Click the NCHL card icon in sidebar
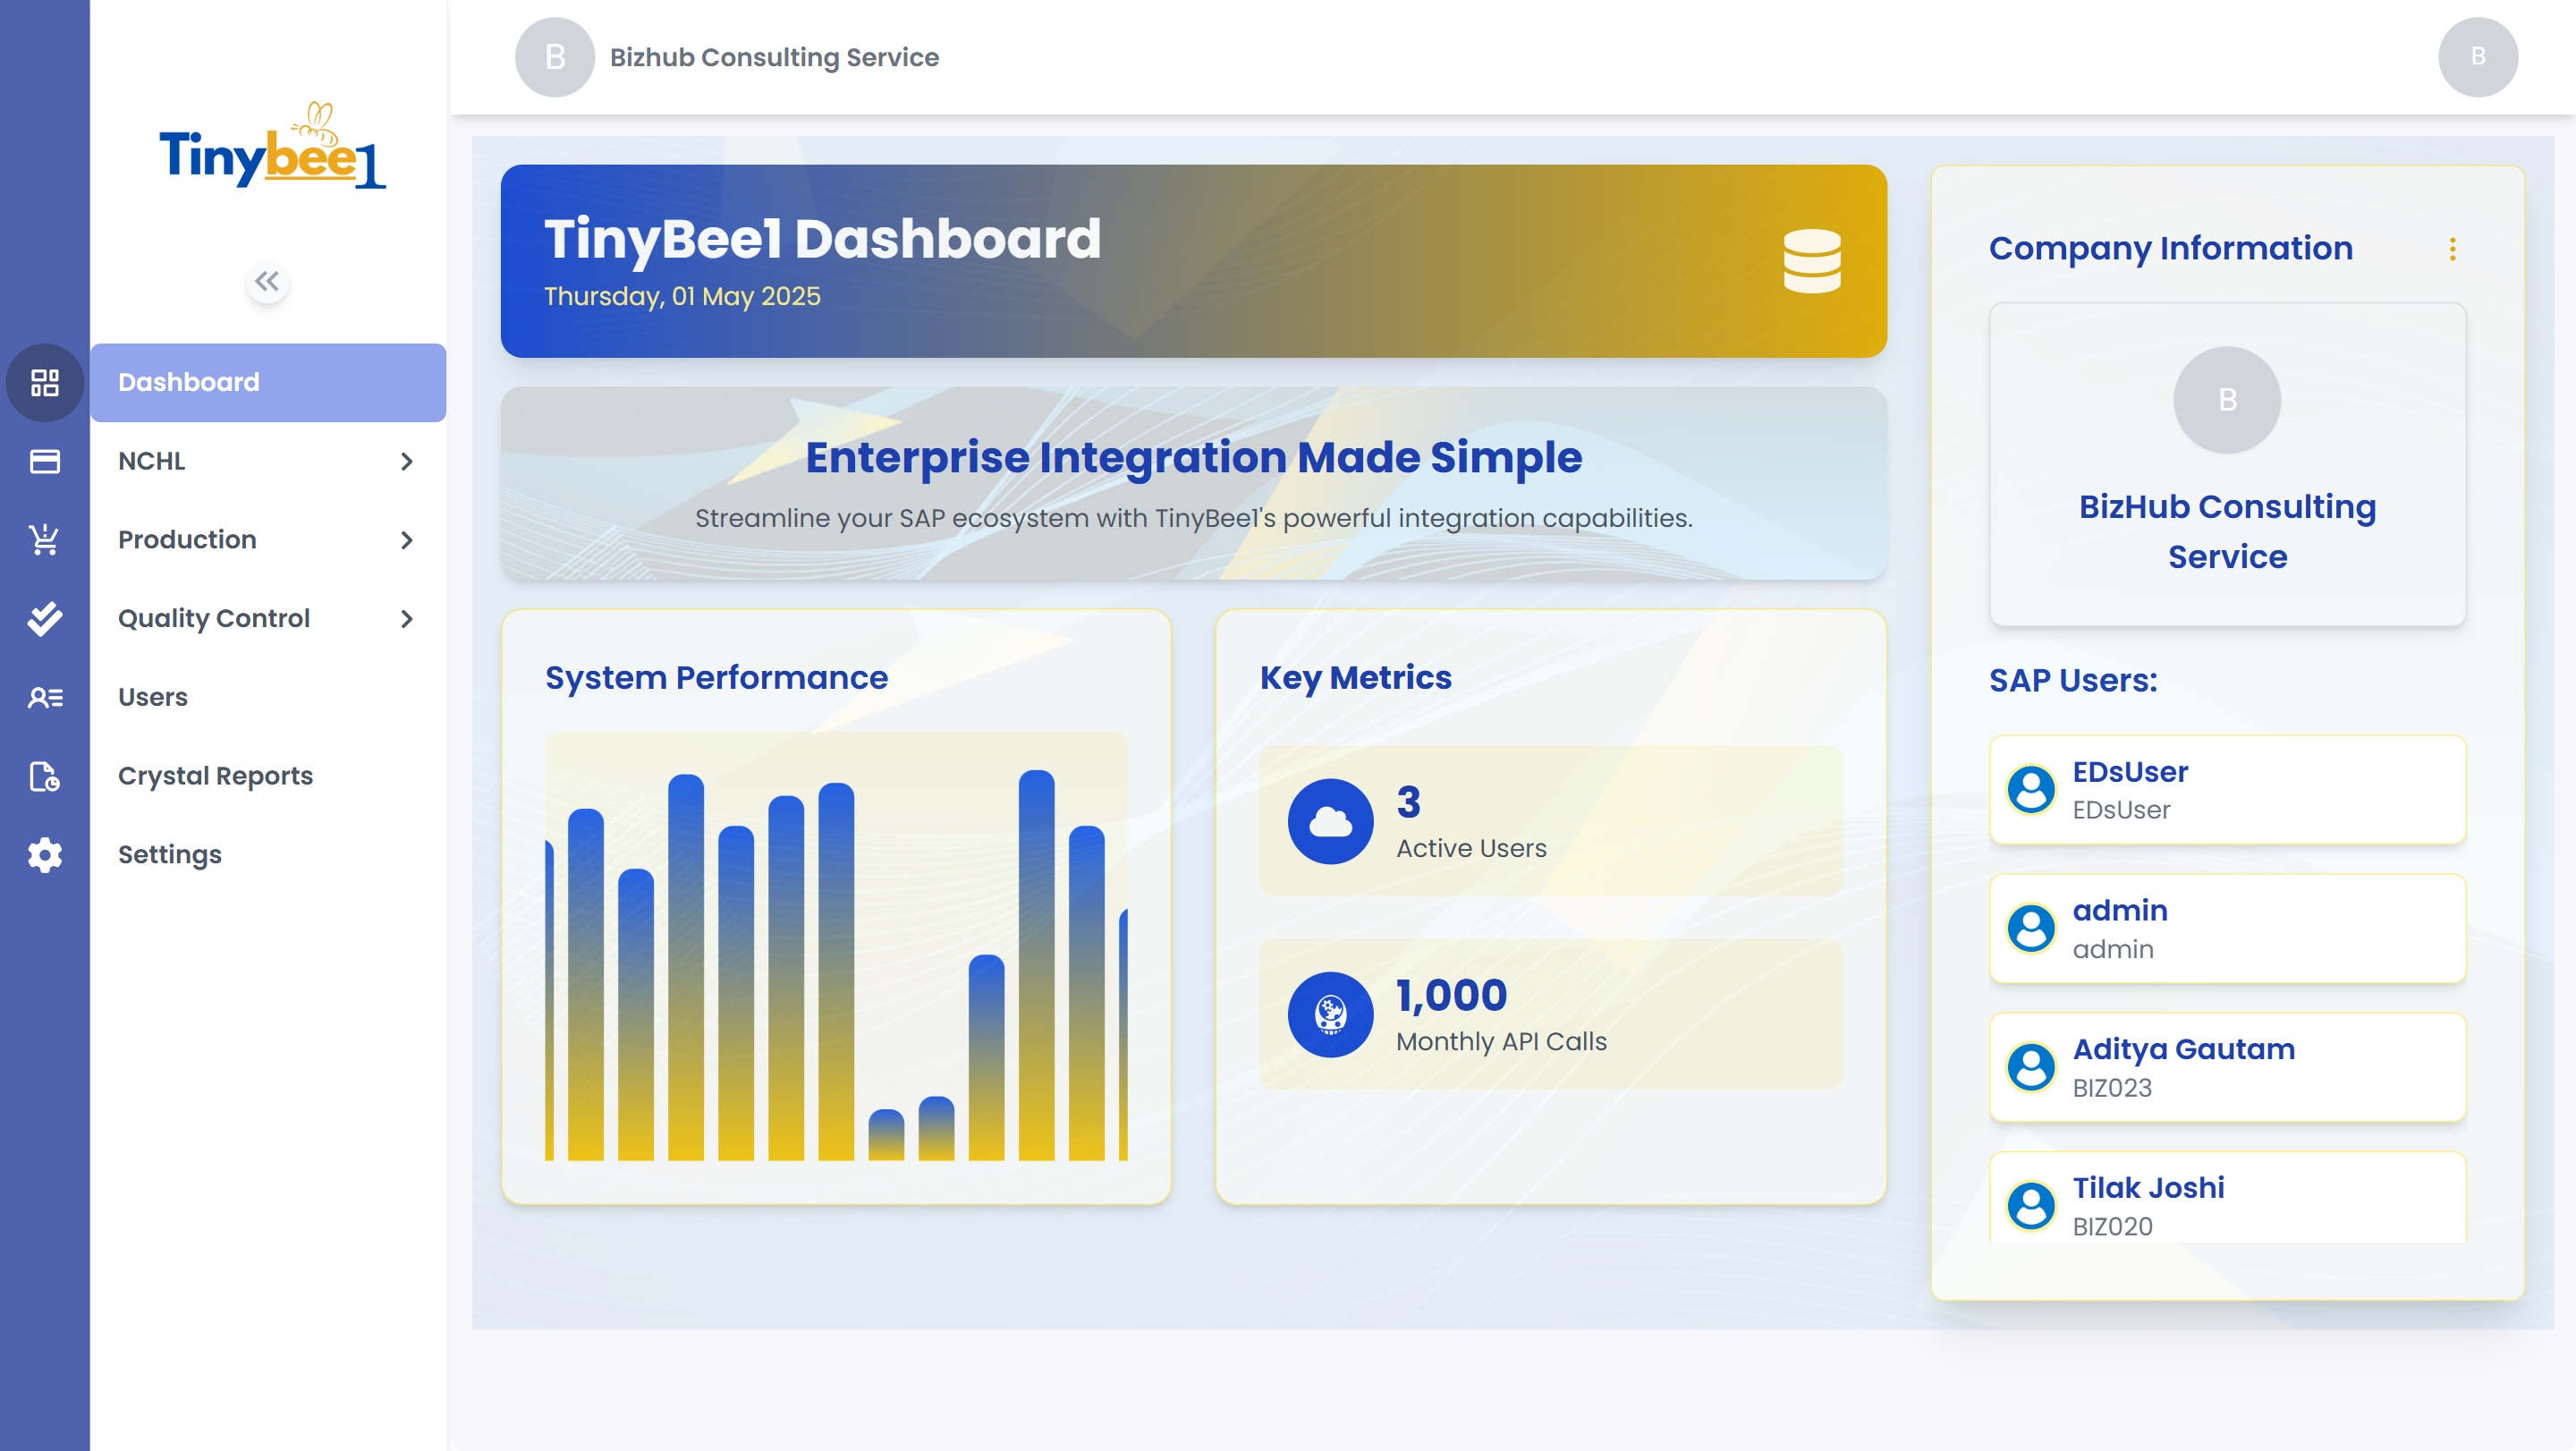The width and height of the screenshot is (2576, 1451). tap(44, 461)
